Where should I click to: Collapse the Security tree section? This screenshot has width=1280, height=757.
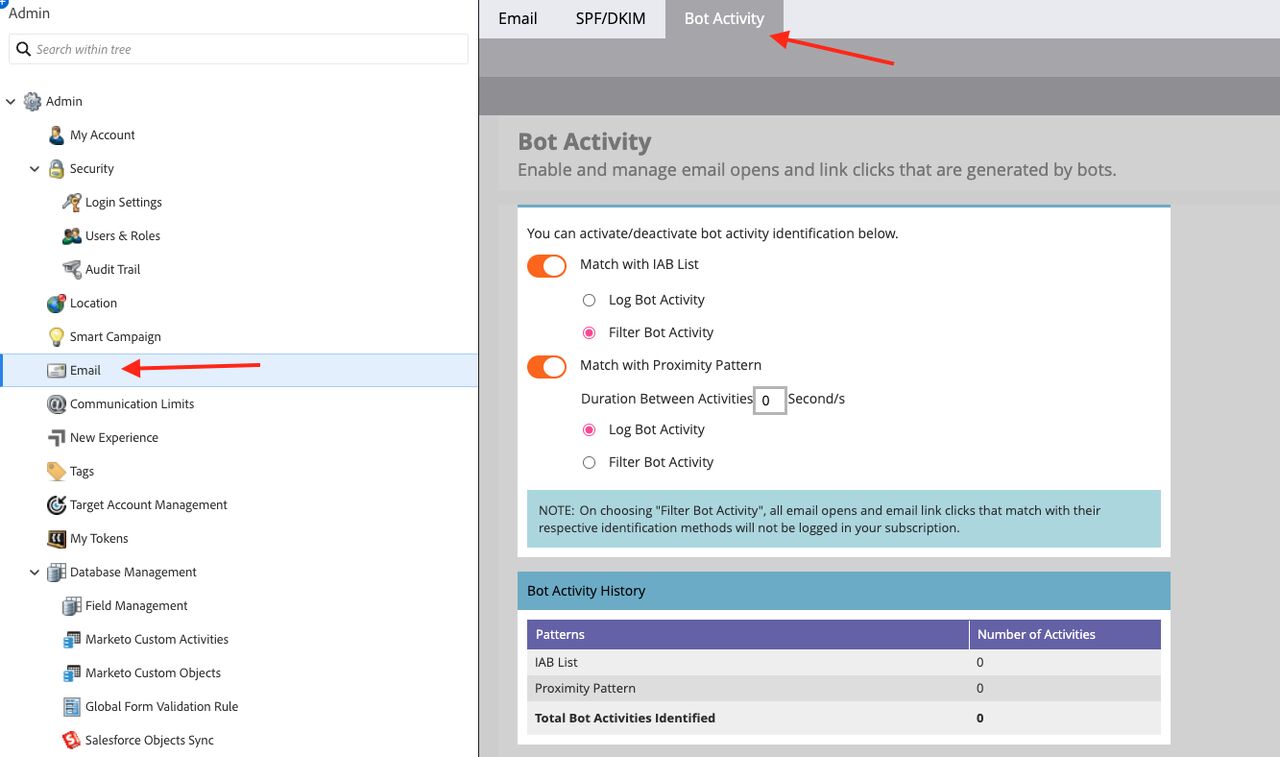pos(35,169)
